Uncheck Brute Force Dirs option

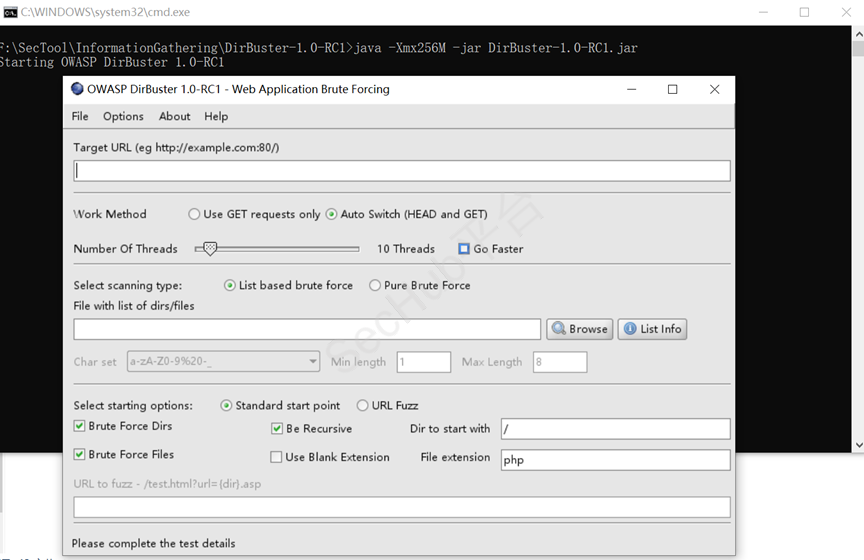80,426
